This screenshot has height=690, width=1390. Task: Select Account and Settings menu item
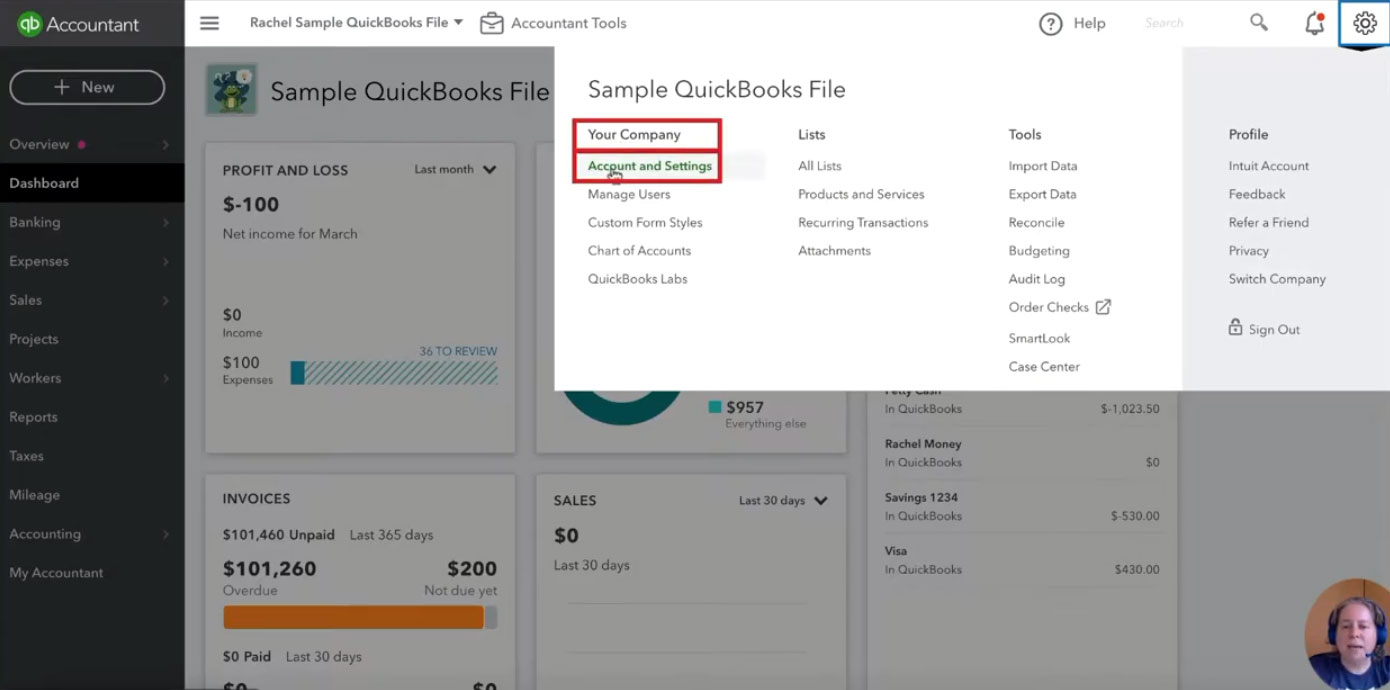pyautogui.click(x=650, y=166)
